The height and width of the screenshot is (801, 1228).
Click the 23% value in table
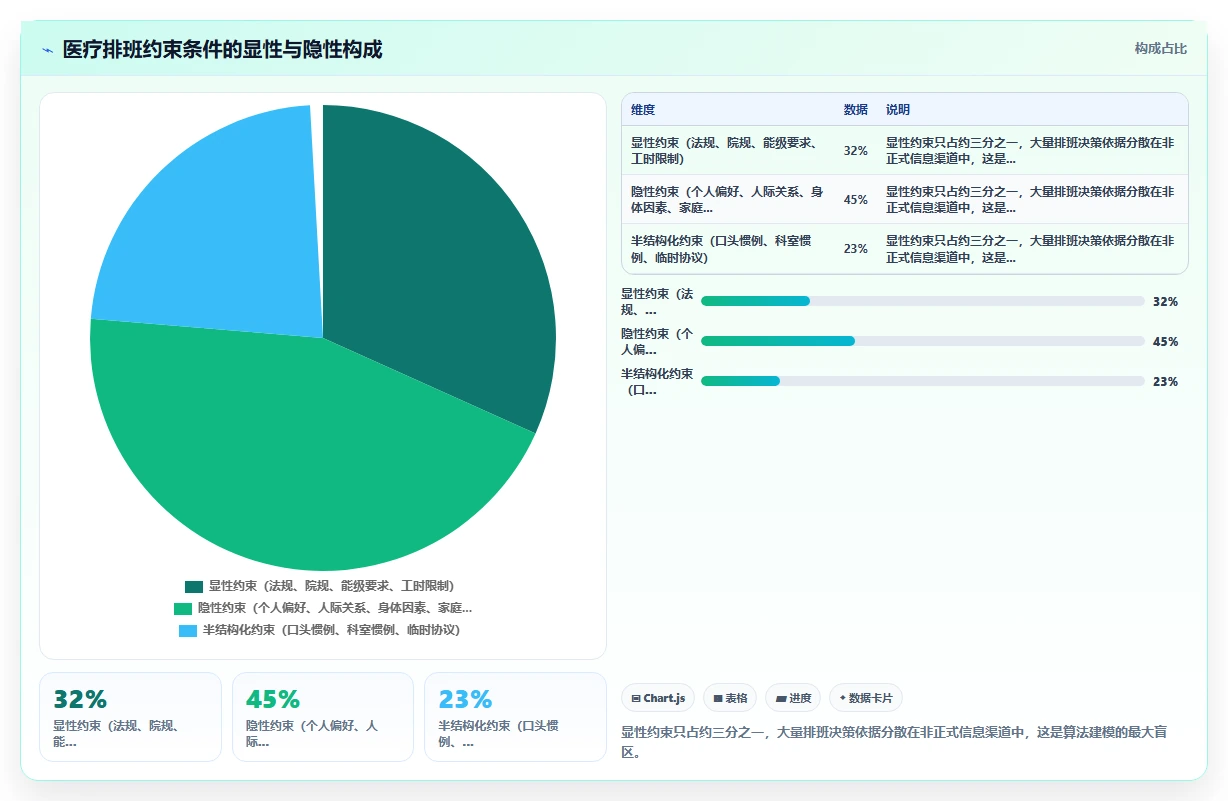(x=855, y=249)
